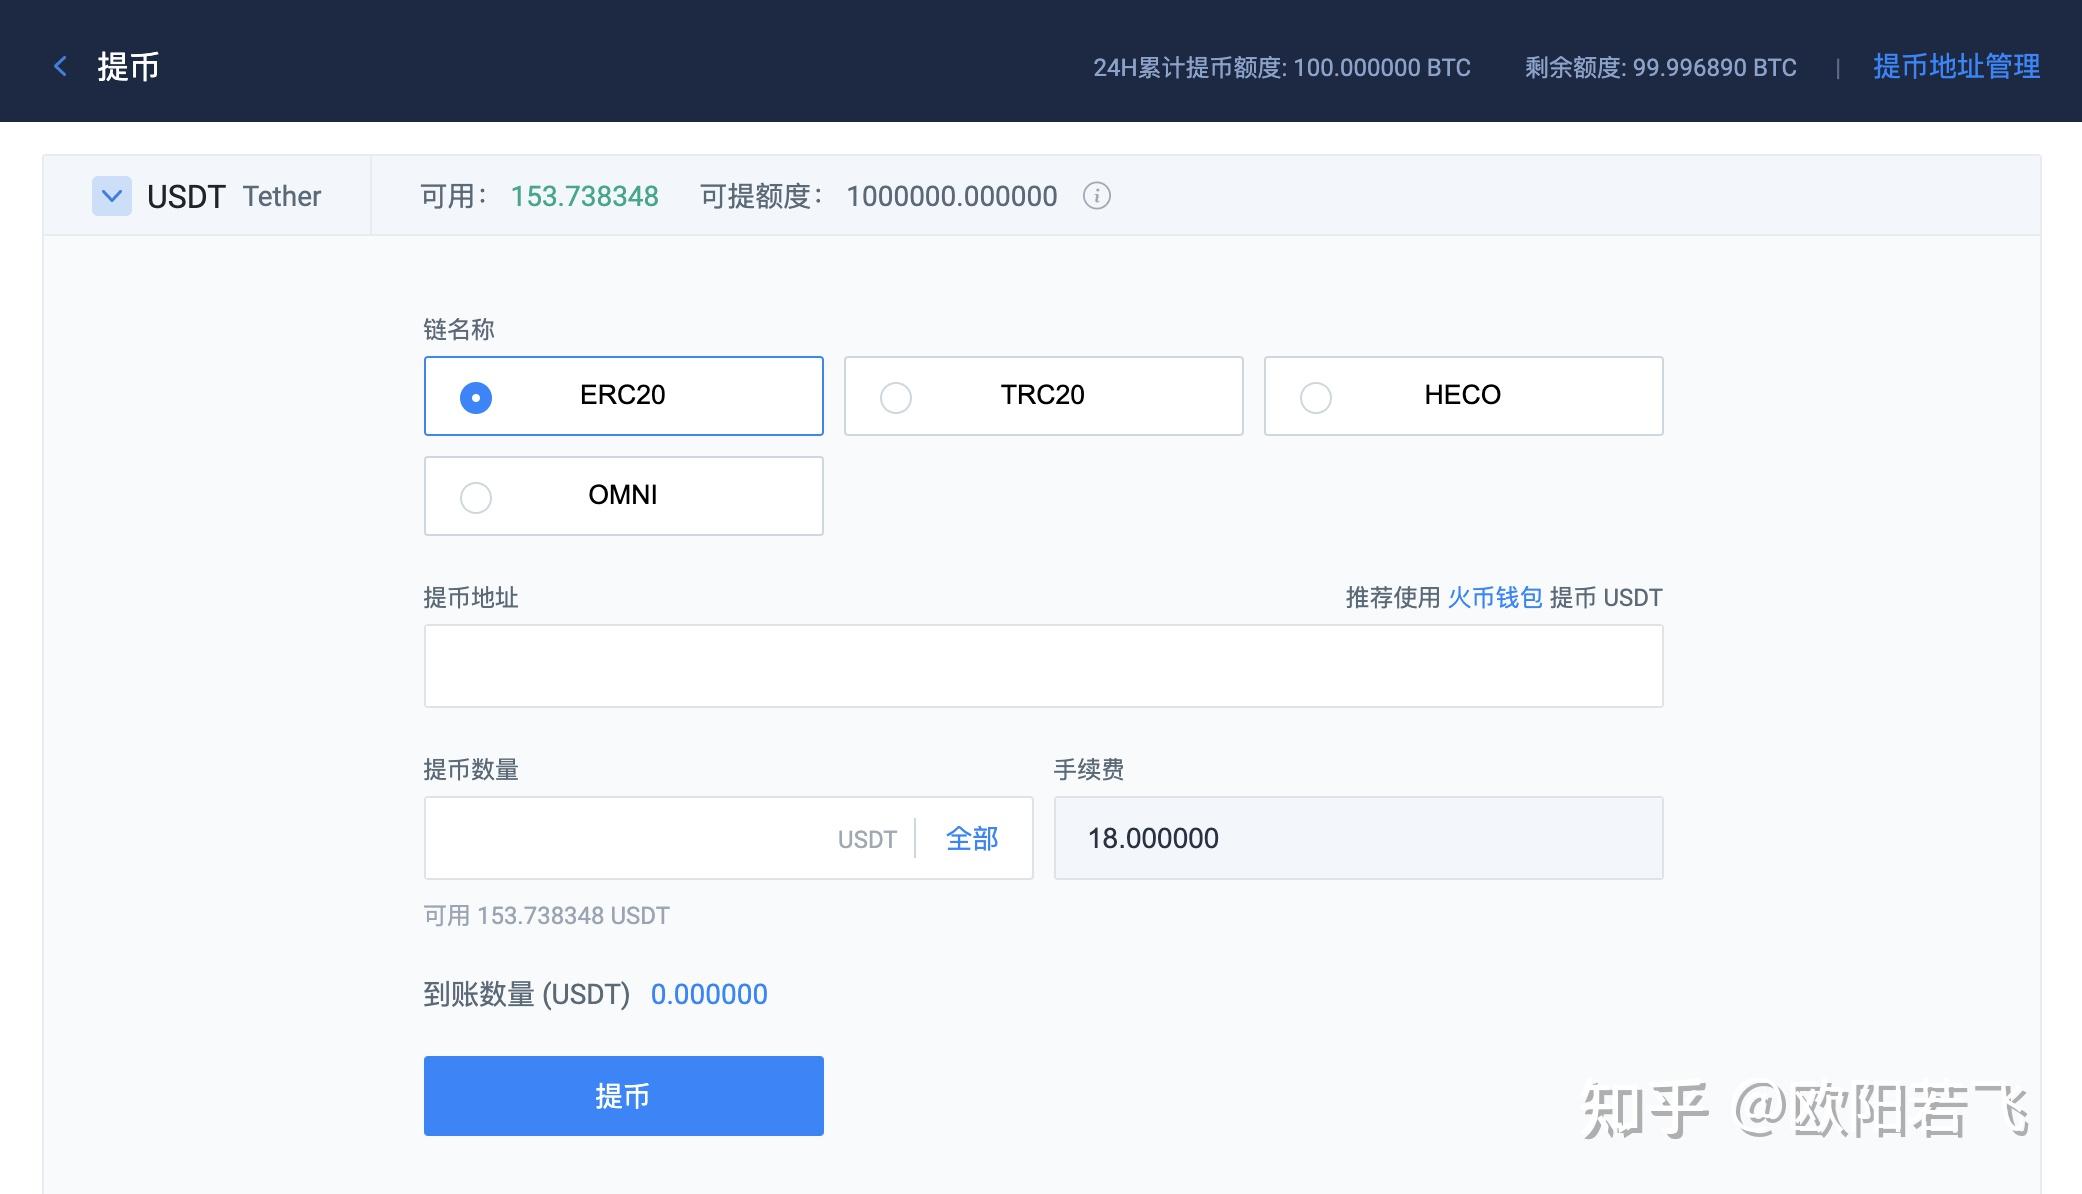Choose the HECO chain option
The height and width of the screenshot is (1194, 2082).
[1464, 396]
